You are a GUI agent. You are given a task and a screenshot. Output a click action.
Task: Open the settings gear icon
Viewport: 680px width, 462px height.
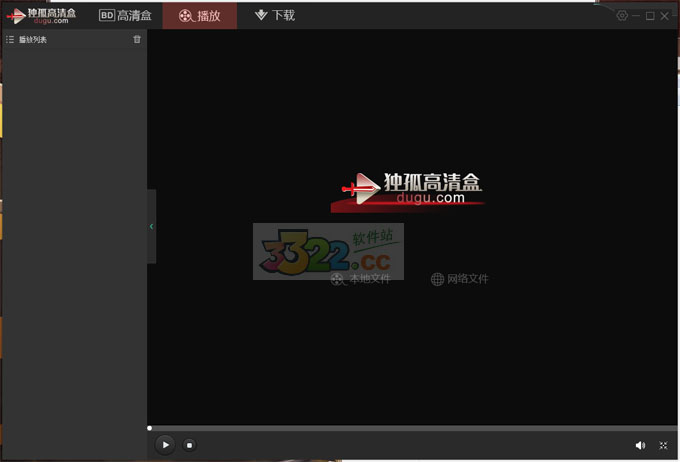pyautogui.click(x=622, y=16)
